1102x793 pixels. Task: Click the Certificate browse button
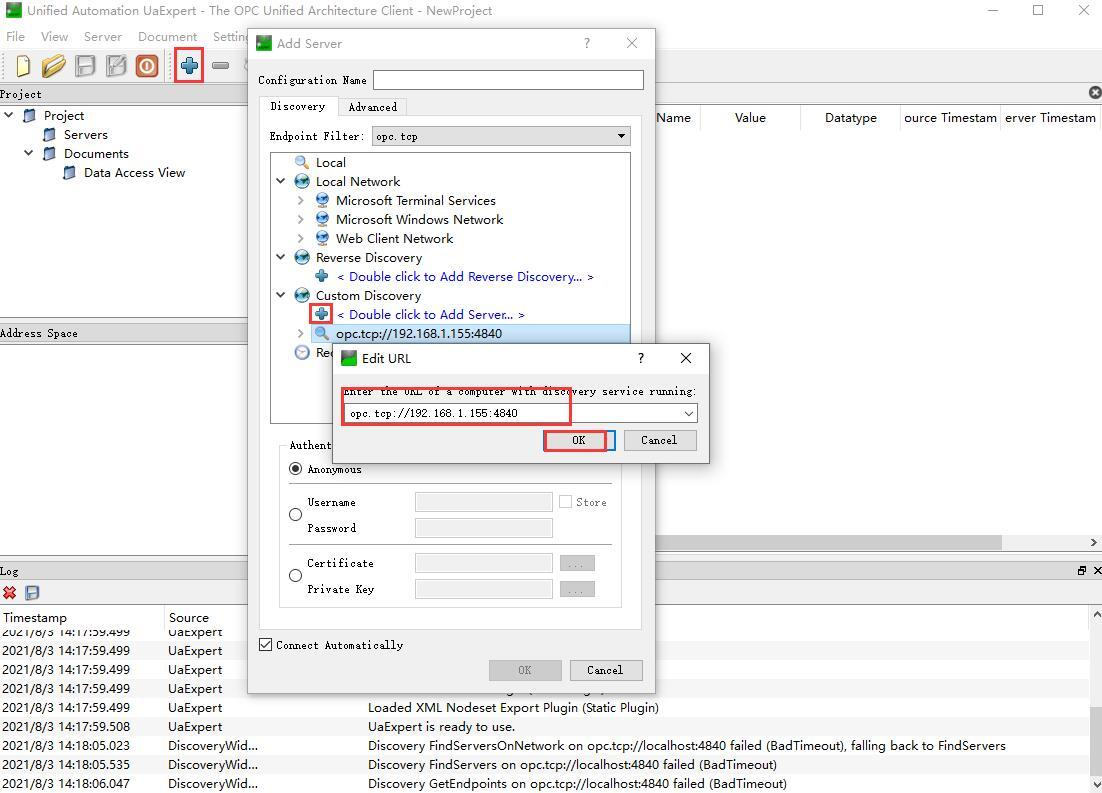click(x=577, y=563)
